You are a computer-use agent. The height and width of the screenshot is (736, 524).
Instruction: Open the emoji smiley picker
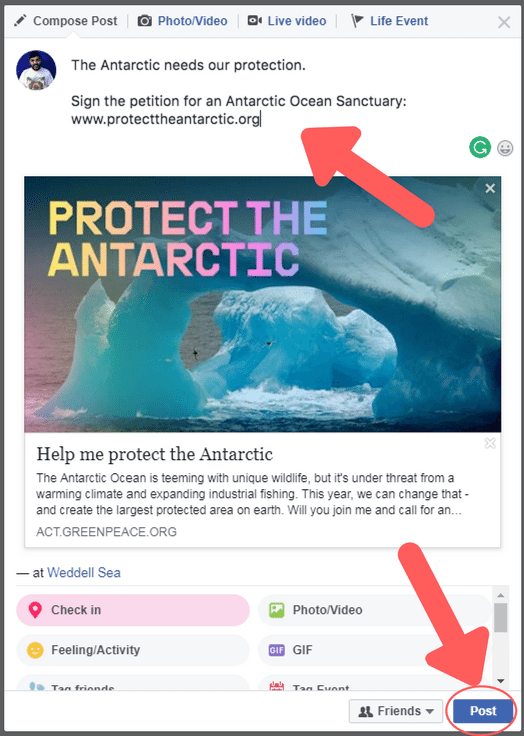coord(505,148)
